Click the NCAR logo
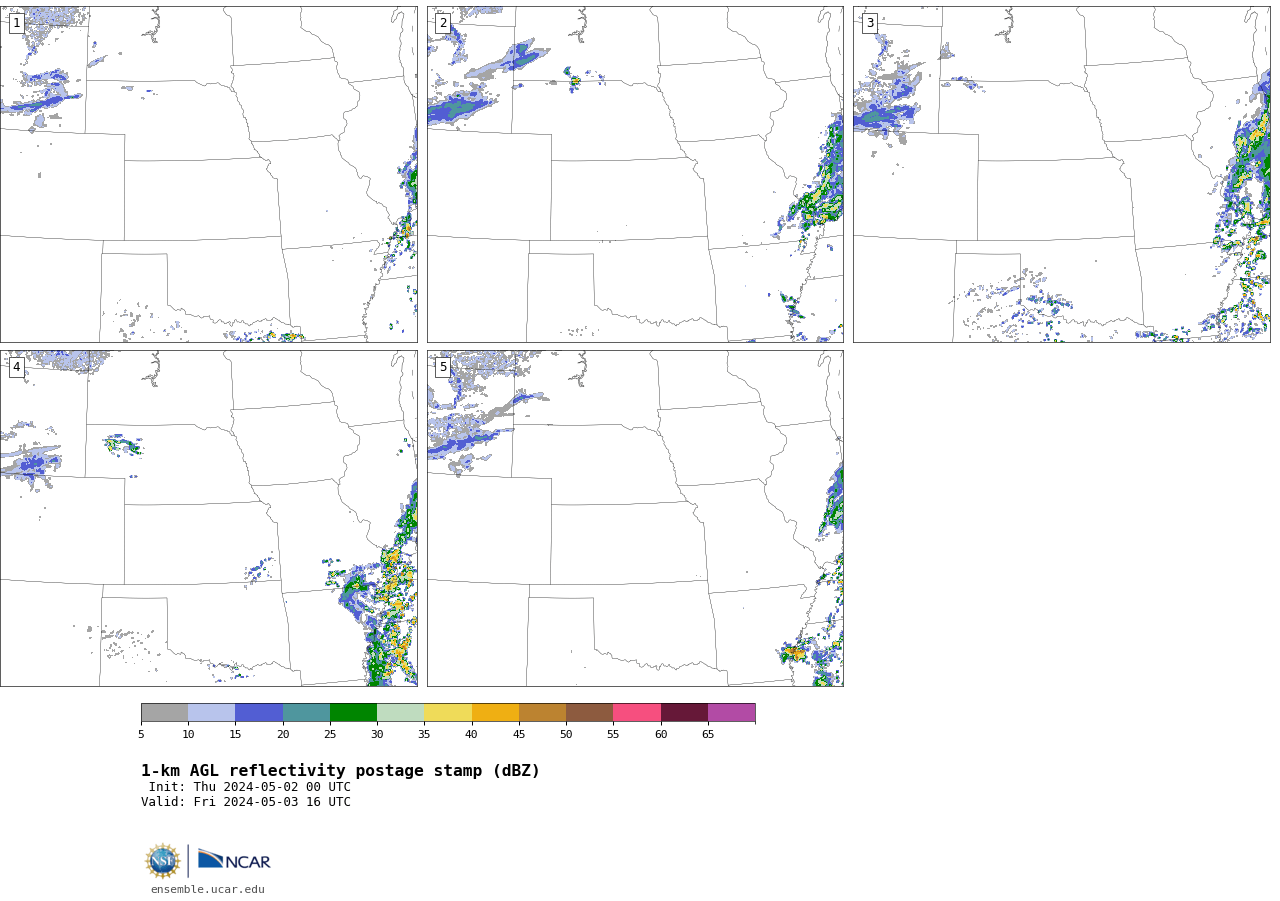 coord(234,860)
